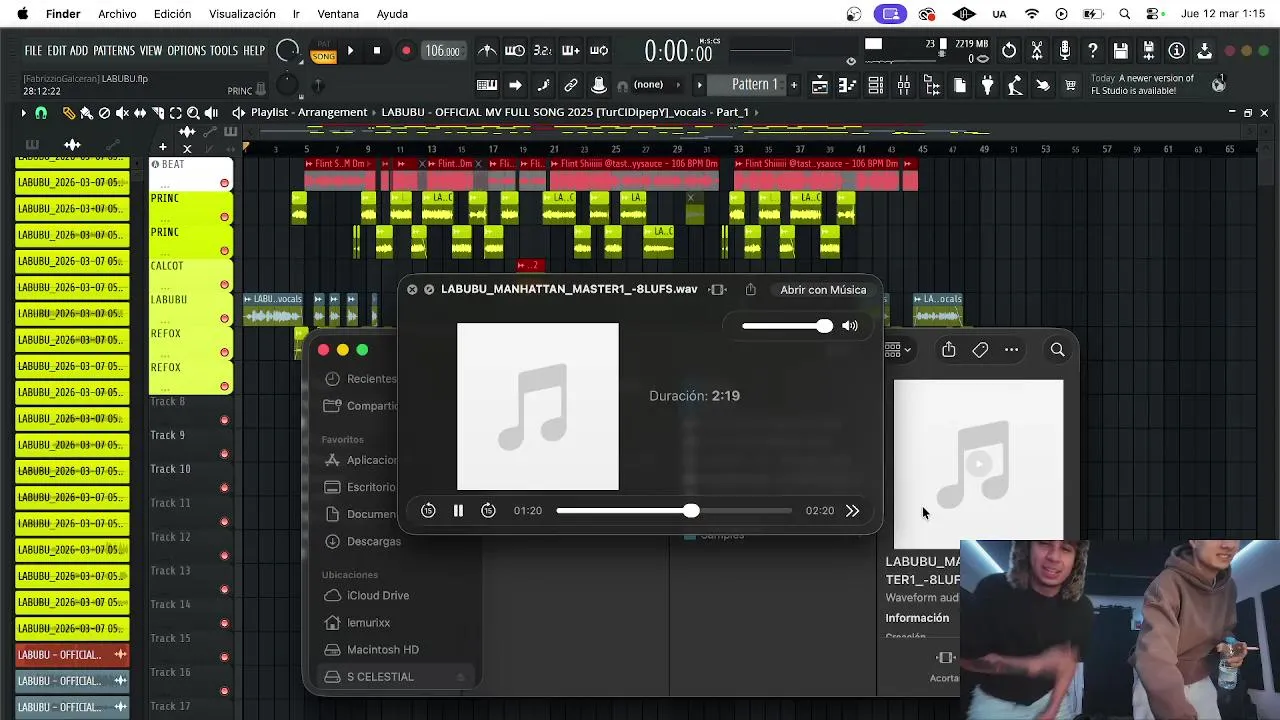Click the wait-for-input icon in the transport bar
This screenshot has height=720, width=1280.
(515, 51)
